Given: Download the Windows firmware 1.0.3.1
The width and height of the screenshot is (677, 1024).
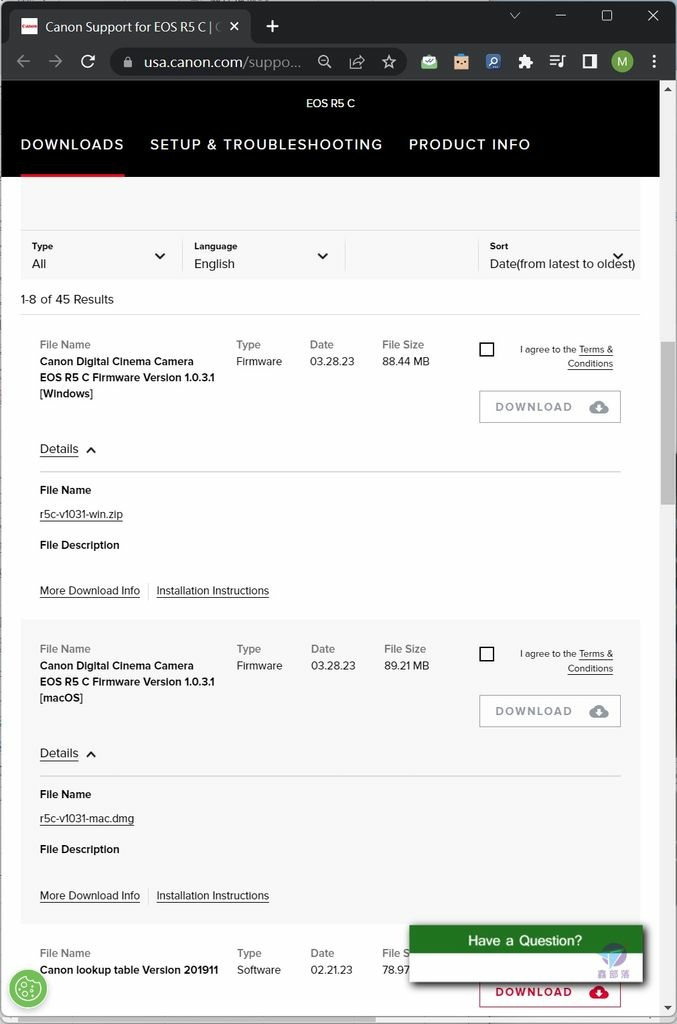Looking at the screenshot, I should pos(550,407).
